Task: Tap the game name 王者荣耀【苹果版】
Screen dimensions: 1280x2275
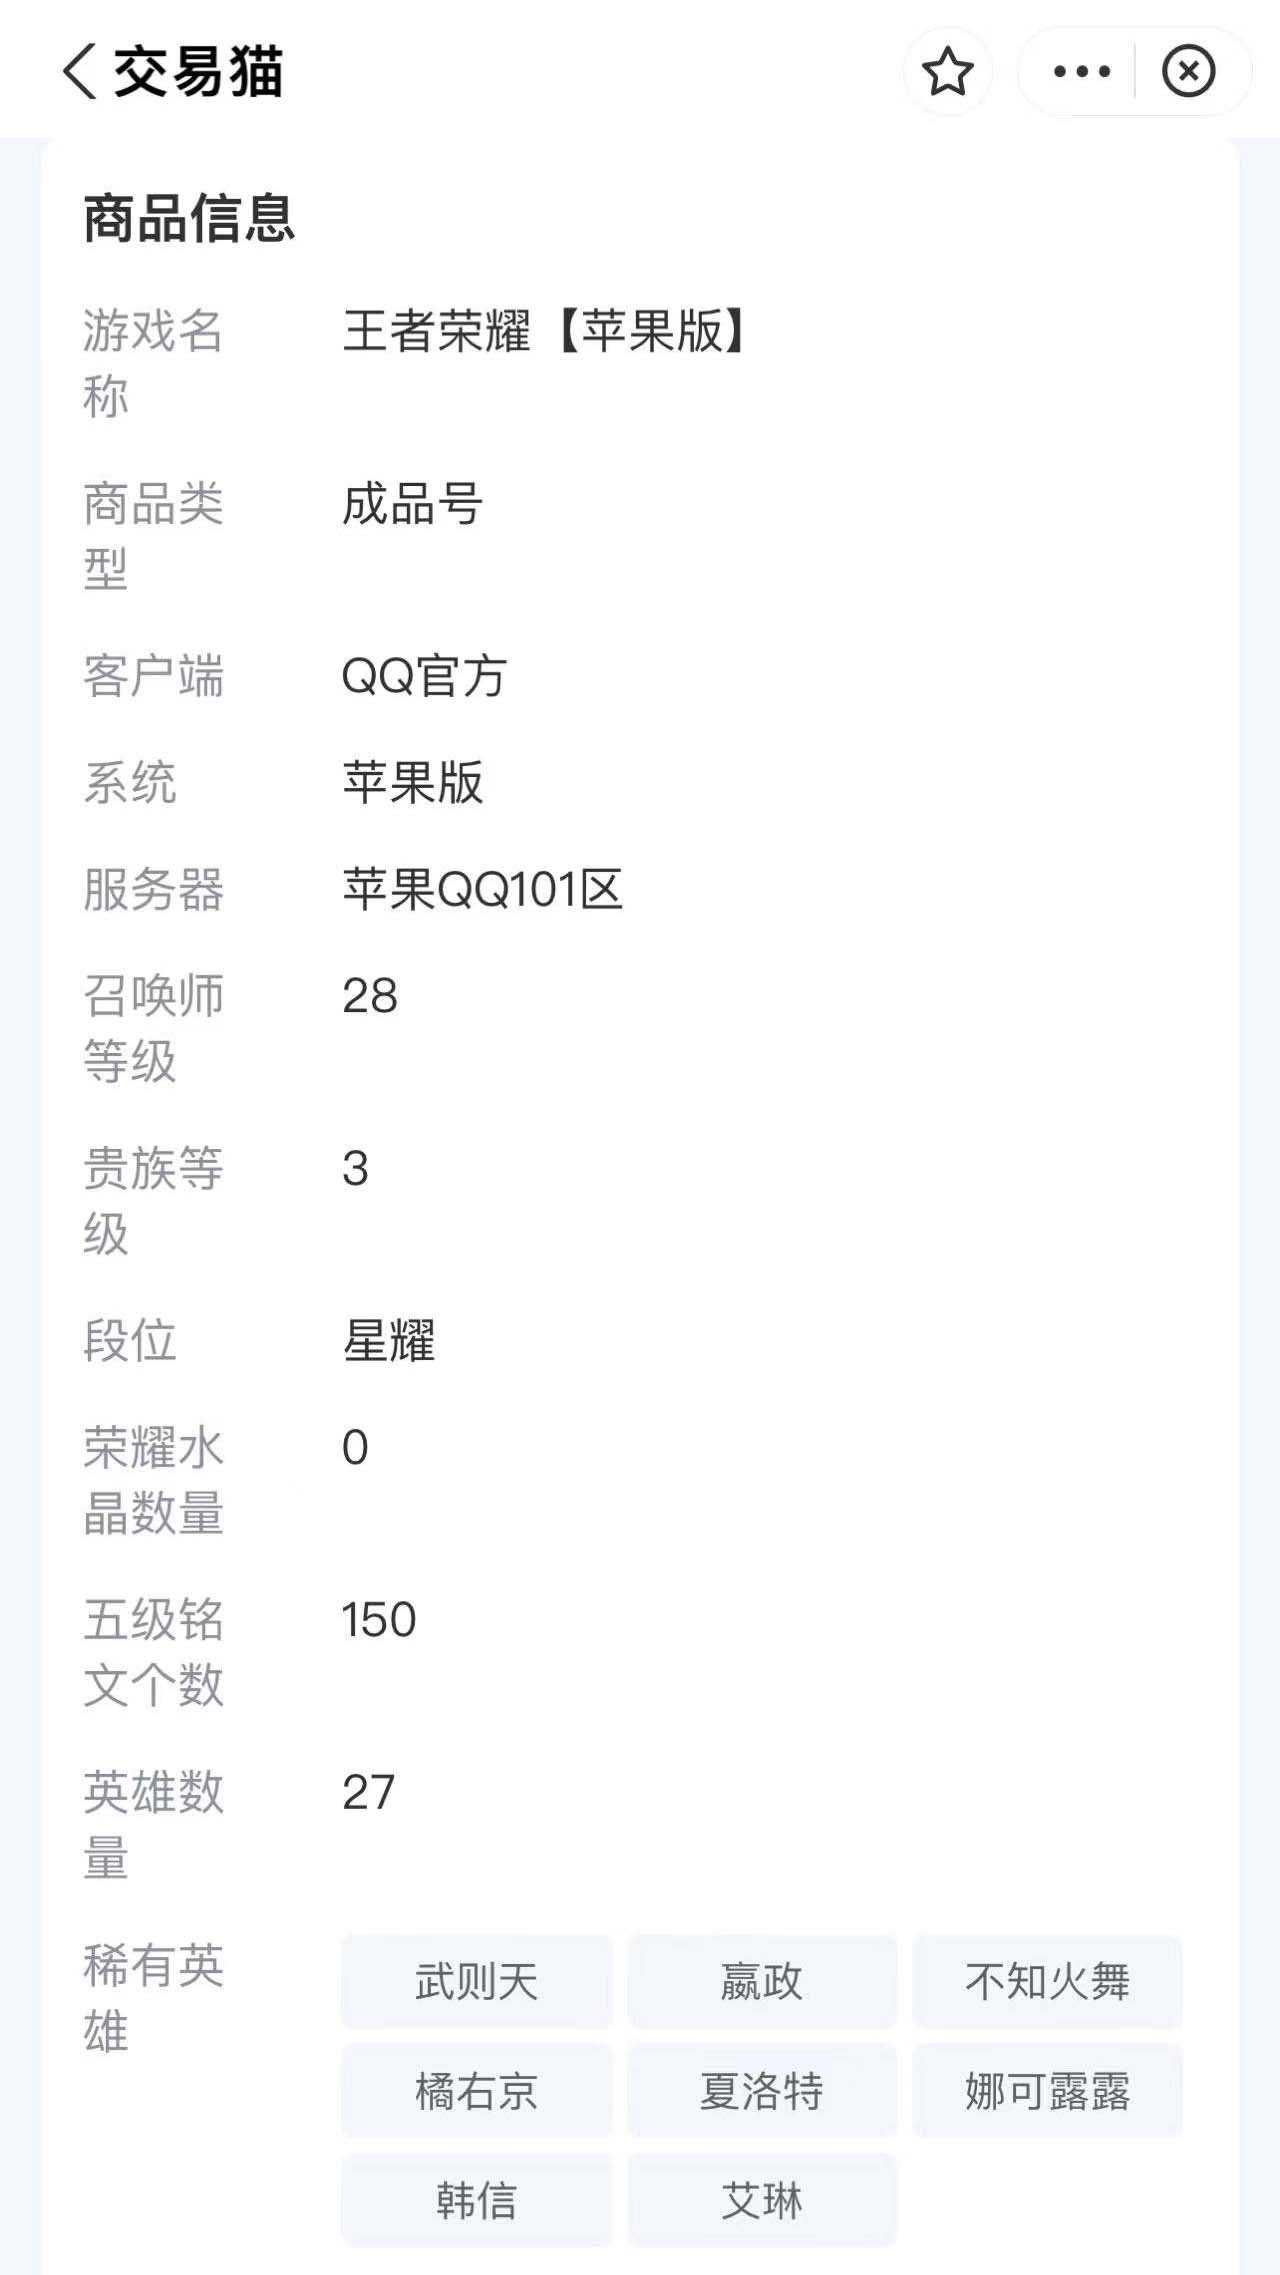Action: click(x=545, y=331)
